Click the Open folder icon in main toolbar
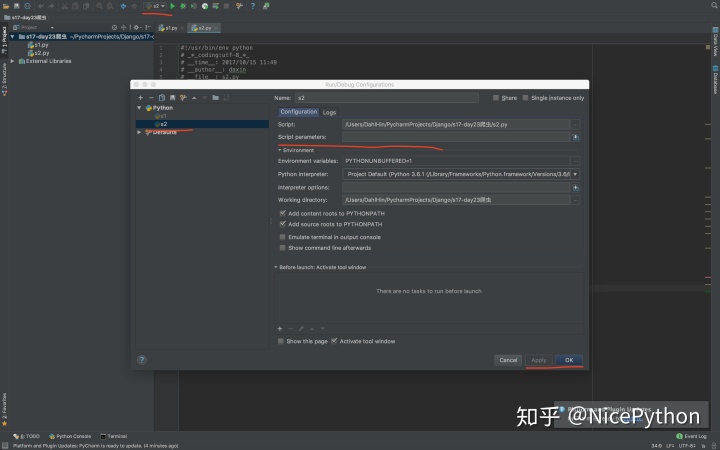The image size is (720, 450). tap(6, 6)
